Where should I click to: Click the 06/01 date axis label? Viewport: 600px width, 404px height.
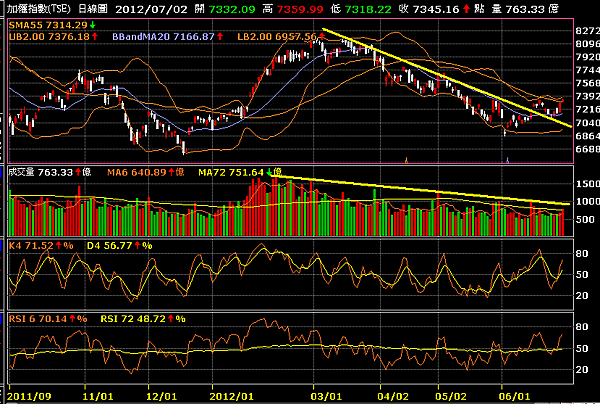click(515, 396)
